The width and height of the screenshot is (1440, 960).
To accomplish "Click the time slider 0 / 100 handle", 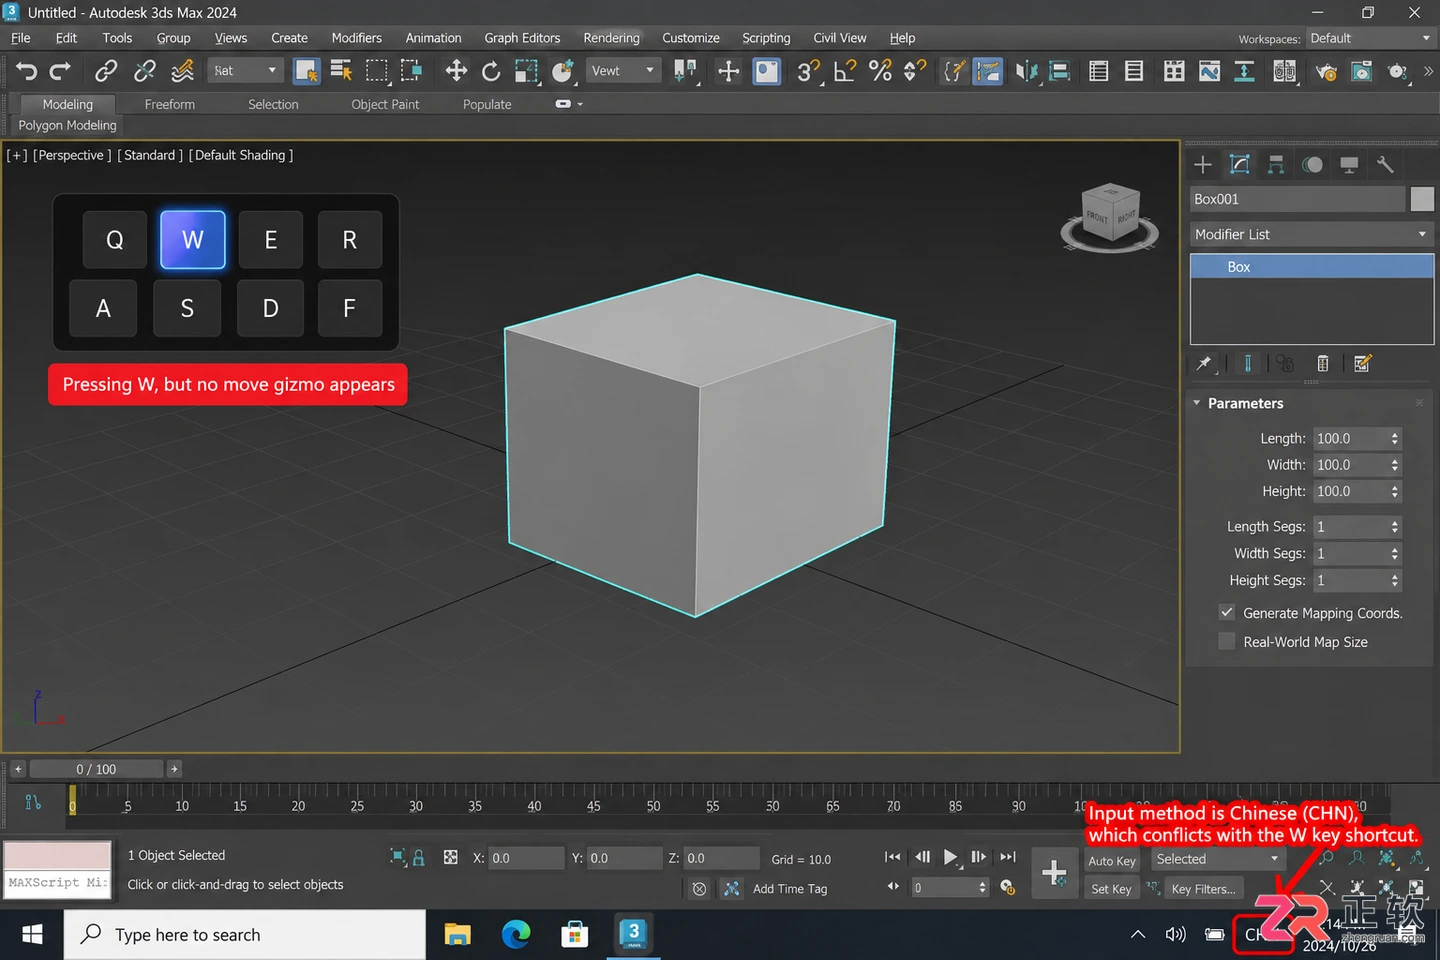I will 96,769.
